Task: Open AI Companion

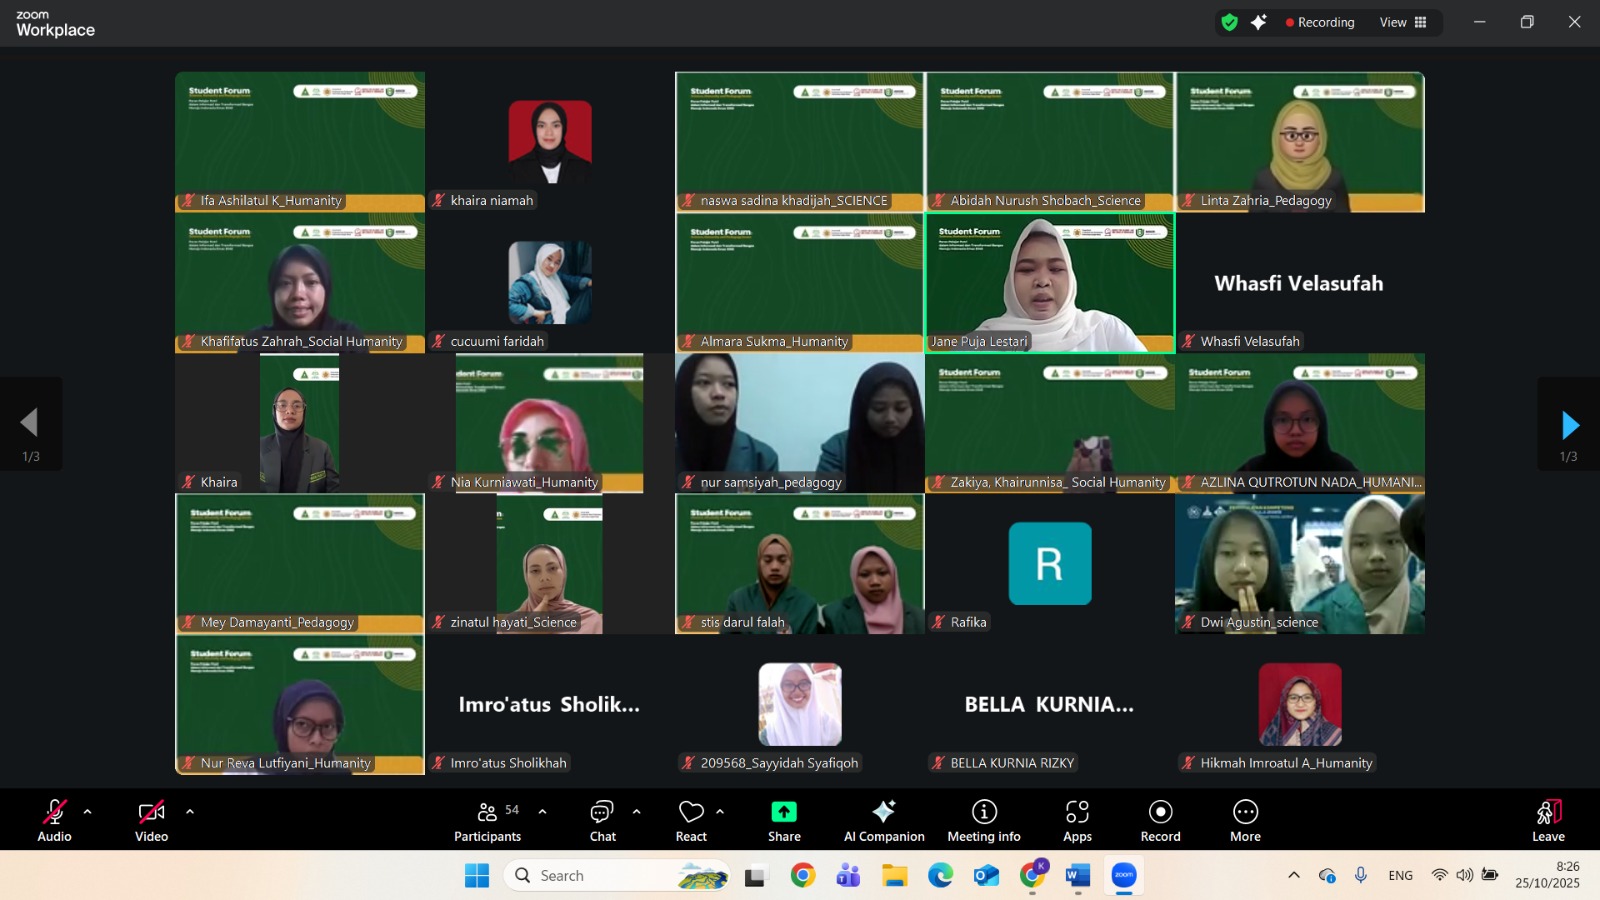Action: pyautogui.click(x=884, y=820)
